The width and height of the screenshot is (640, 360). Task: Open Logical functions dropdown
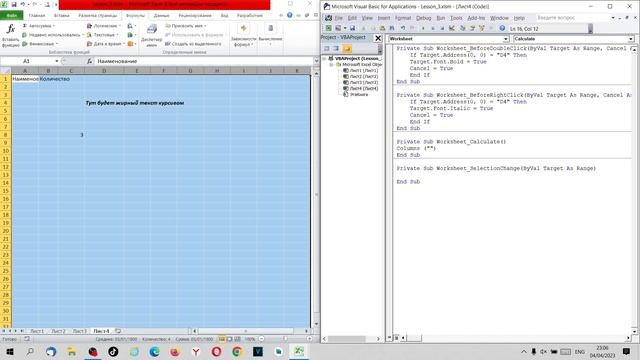104,26
